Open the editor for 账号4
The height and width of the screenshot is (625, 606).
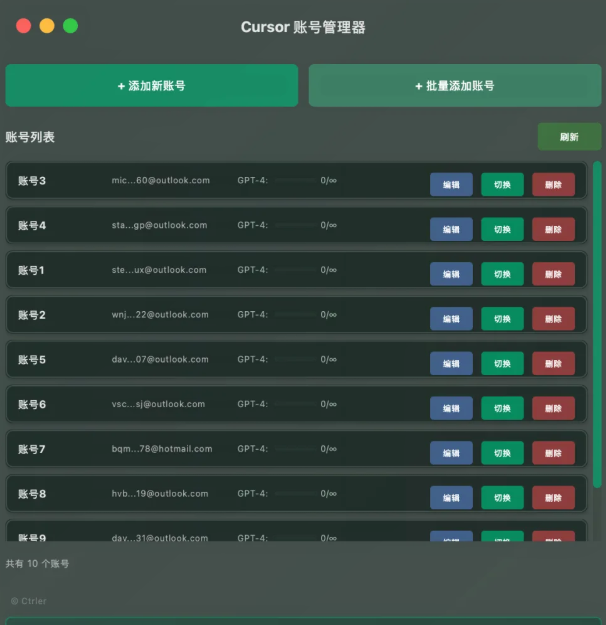[451, 229]
